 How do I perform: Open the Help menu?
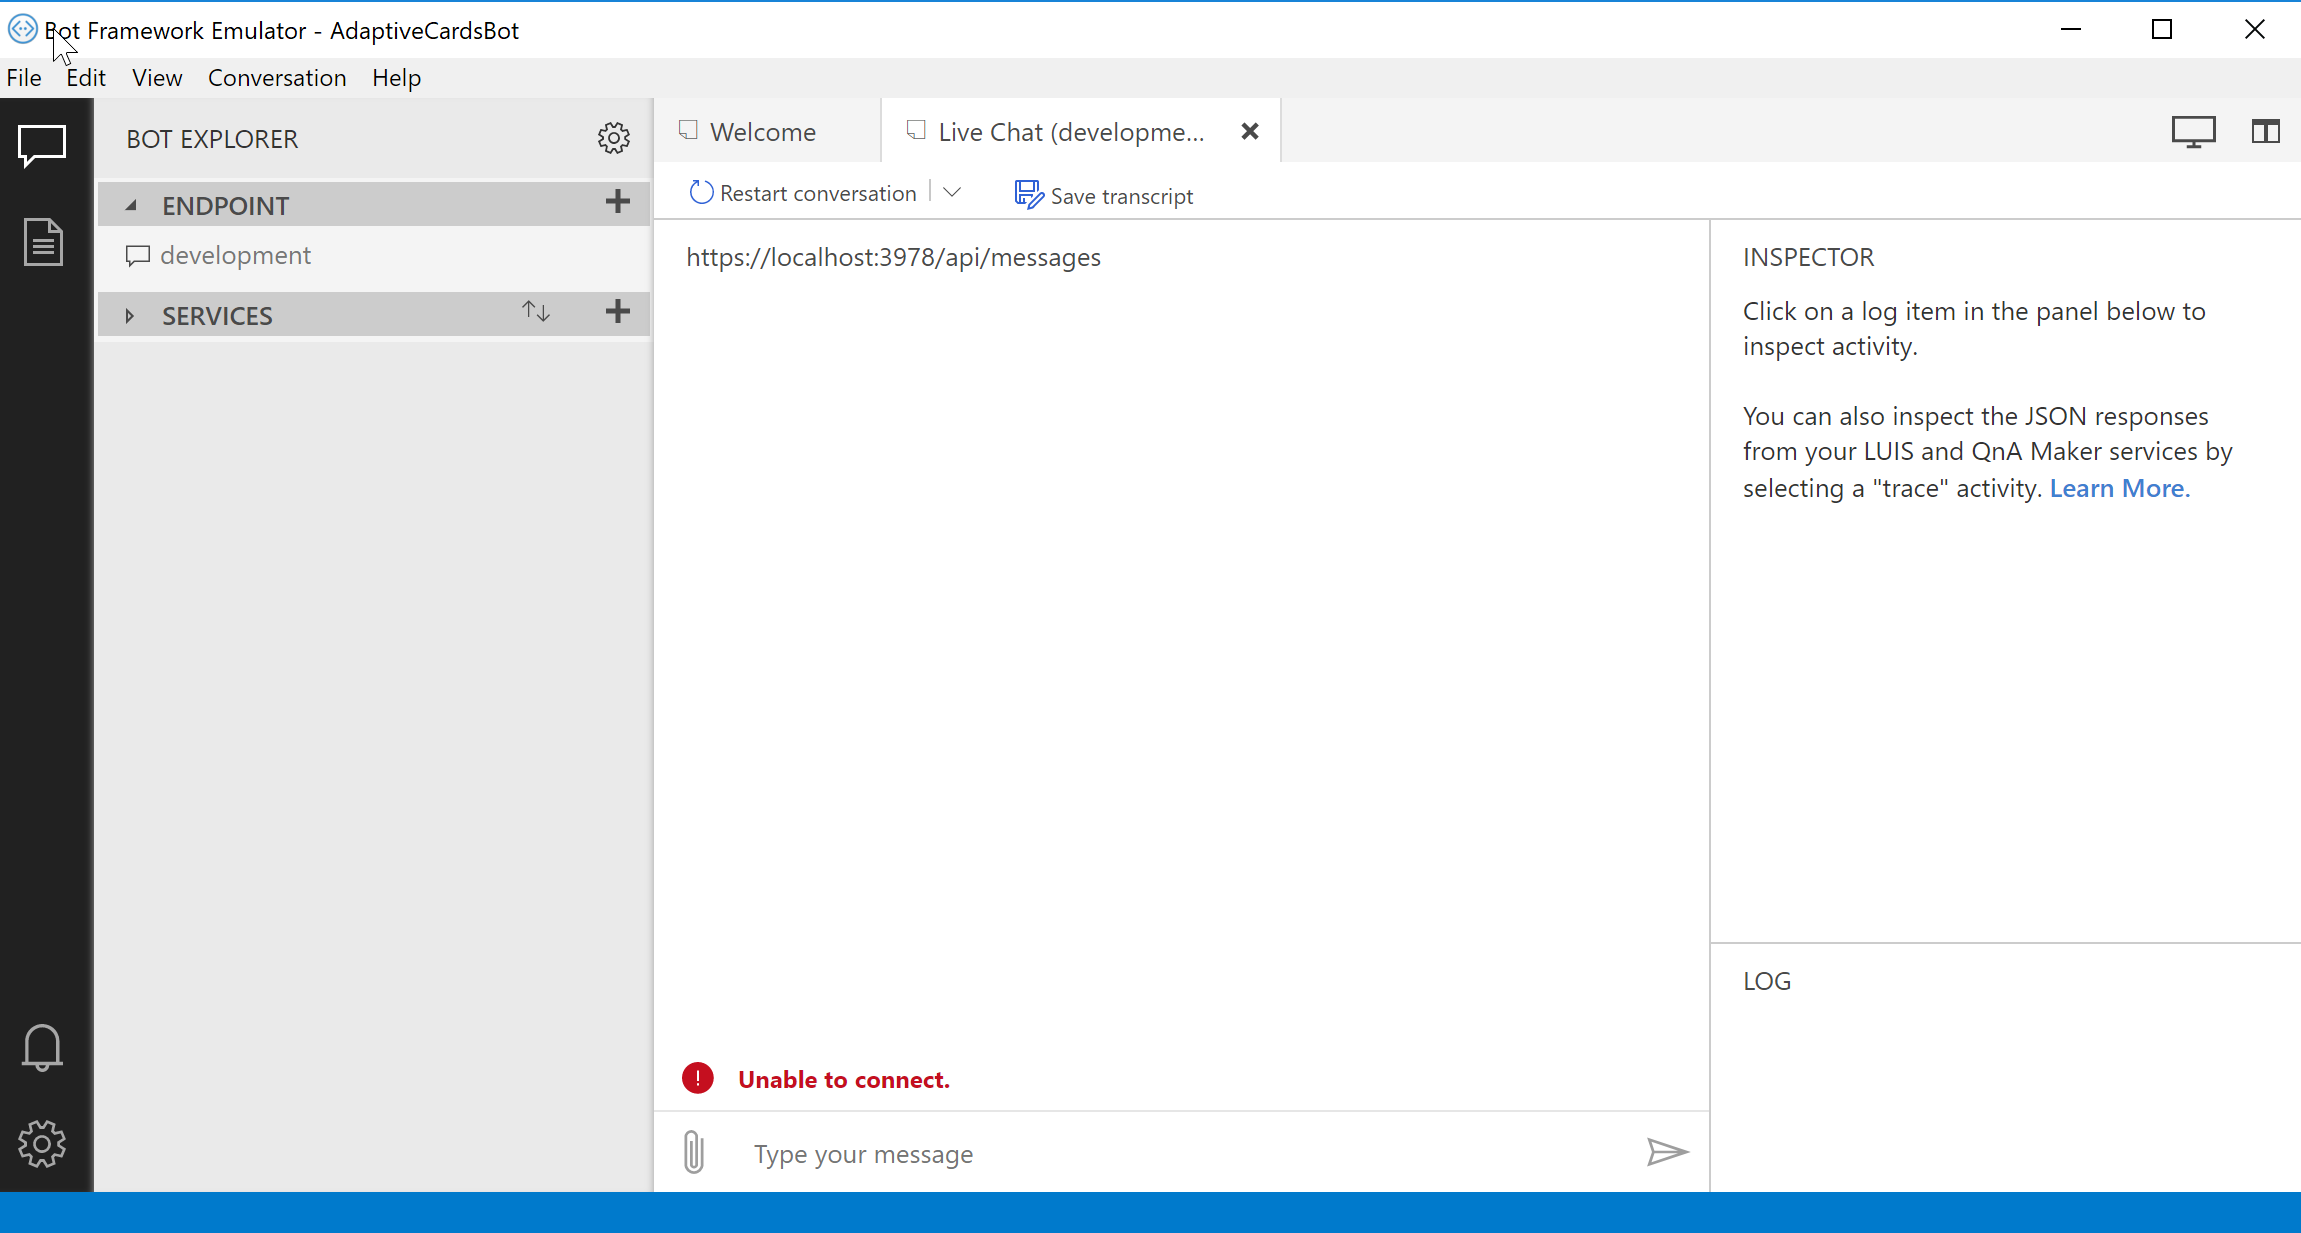click(397, 78)
